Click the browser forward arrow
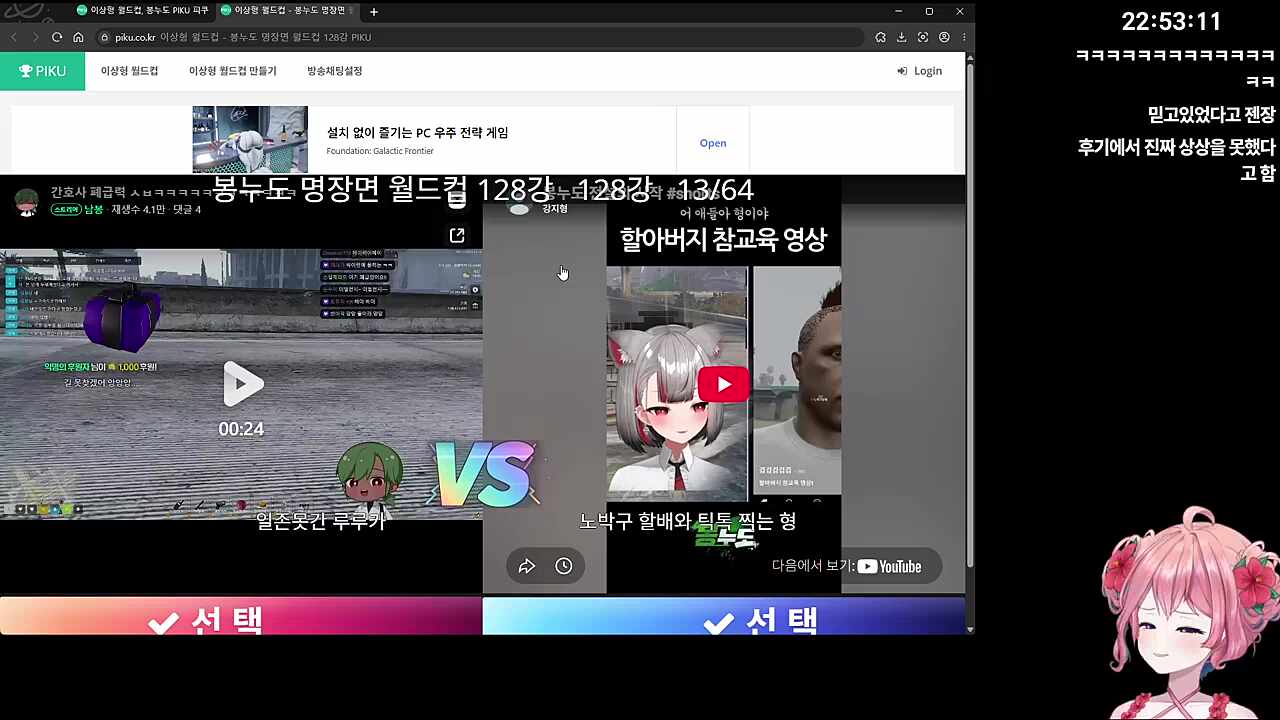Image resolution: width=1280 pixels, height=720 pixels. coord(35,37)
